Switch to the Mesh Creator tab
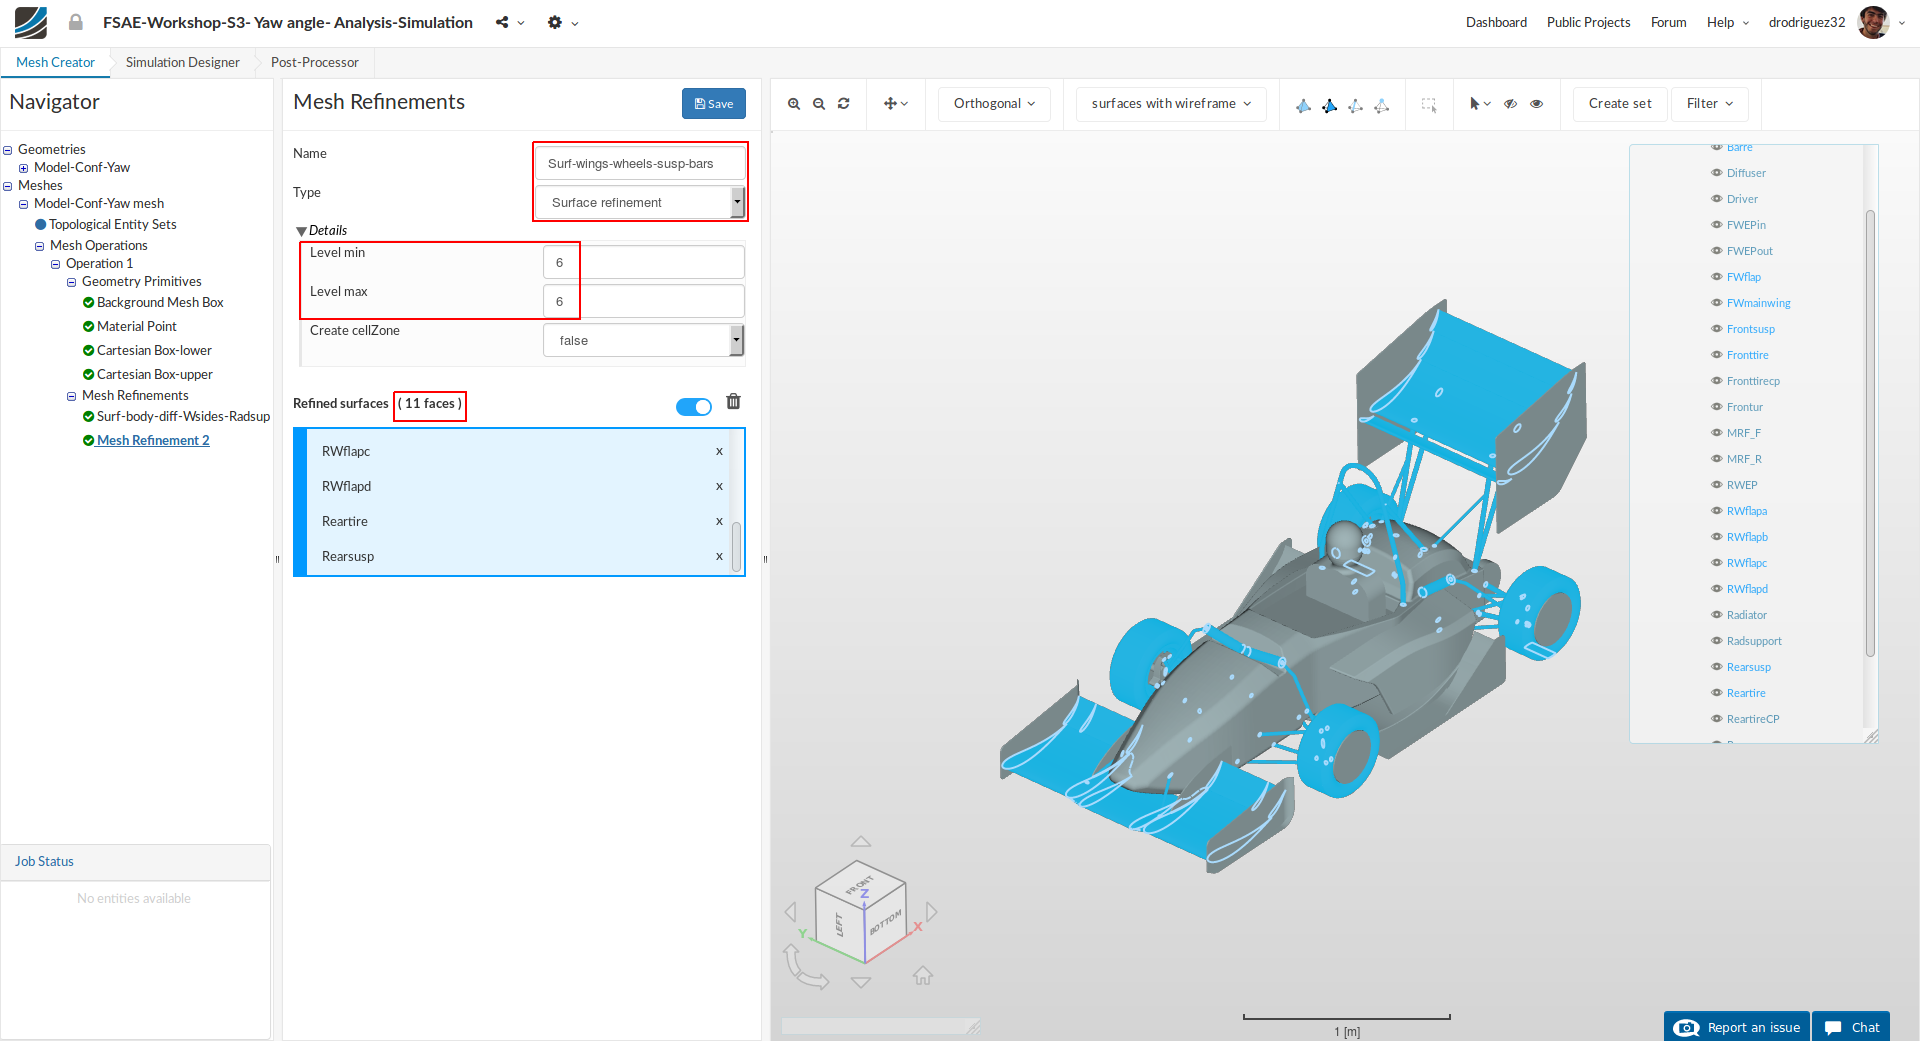The image size is (1920, 1041). tap(55, 62)
